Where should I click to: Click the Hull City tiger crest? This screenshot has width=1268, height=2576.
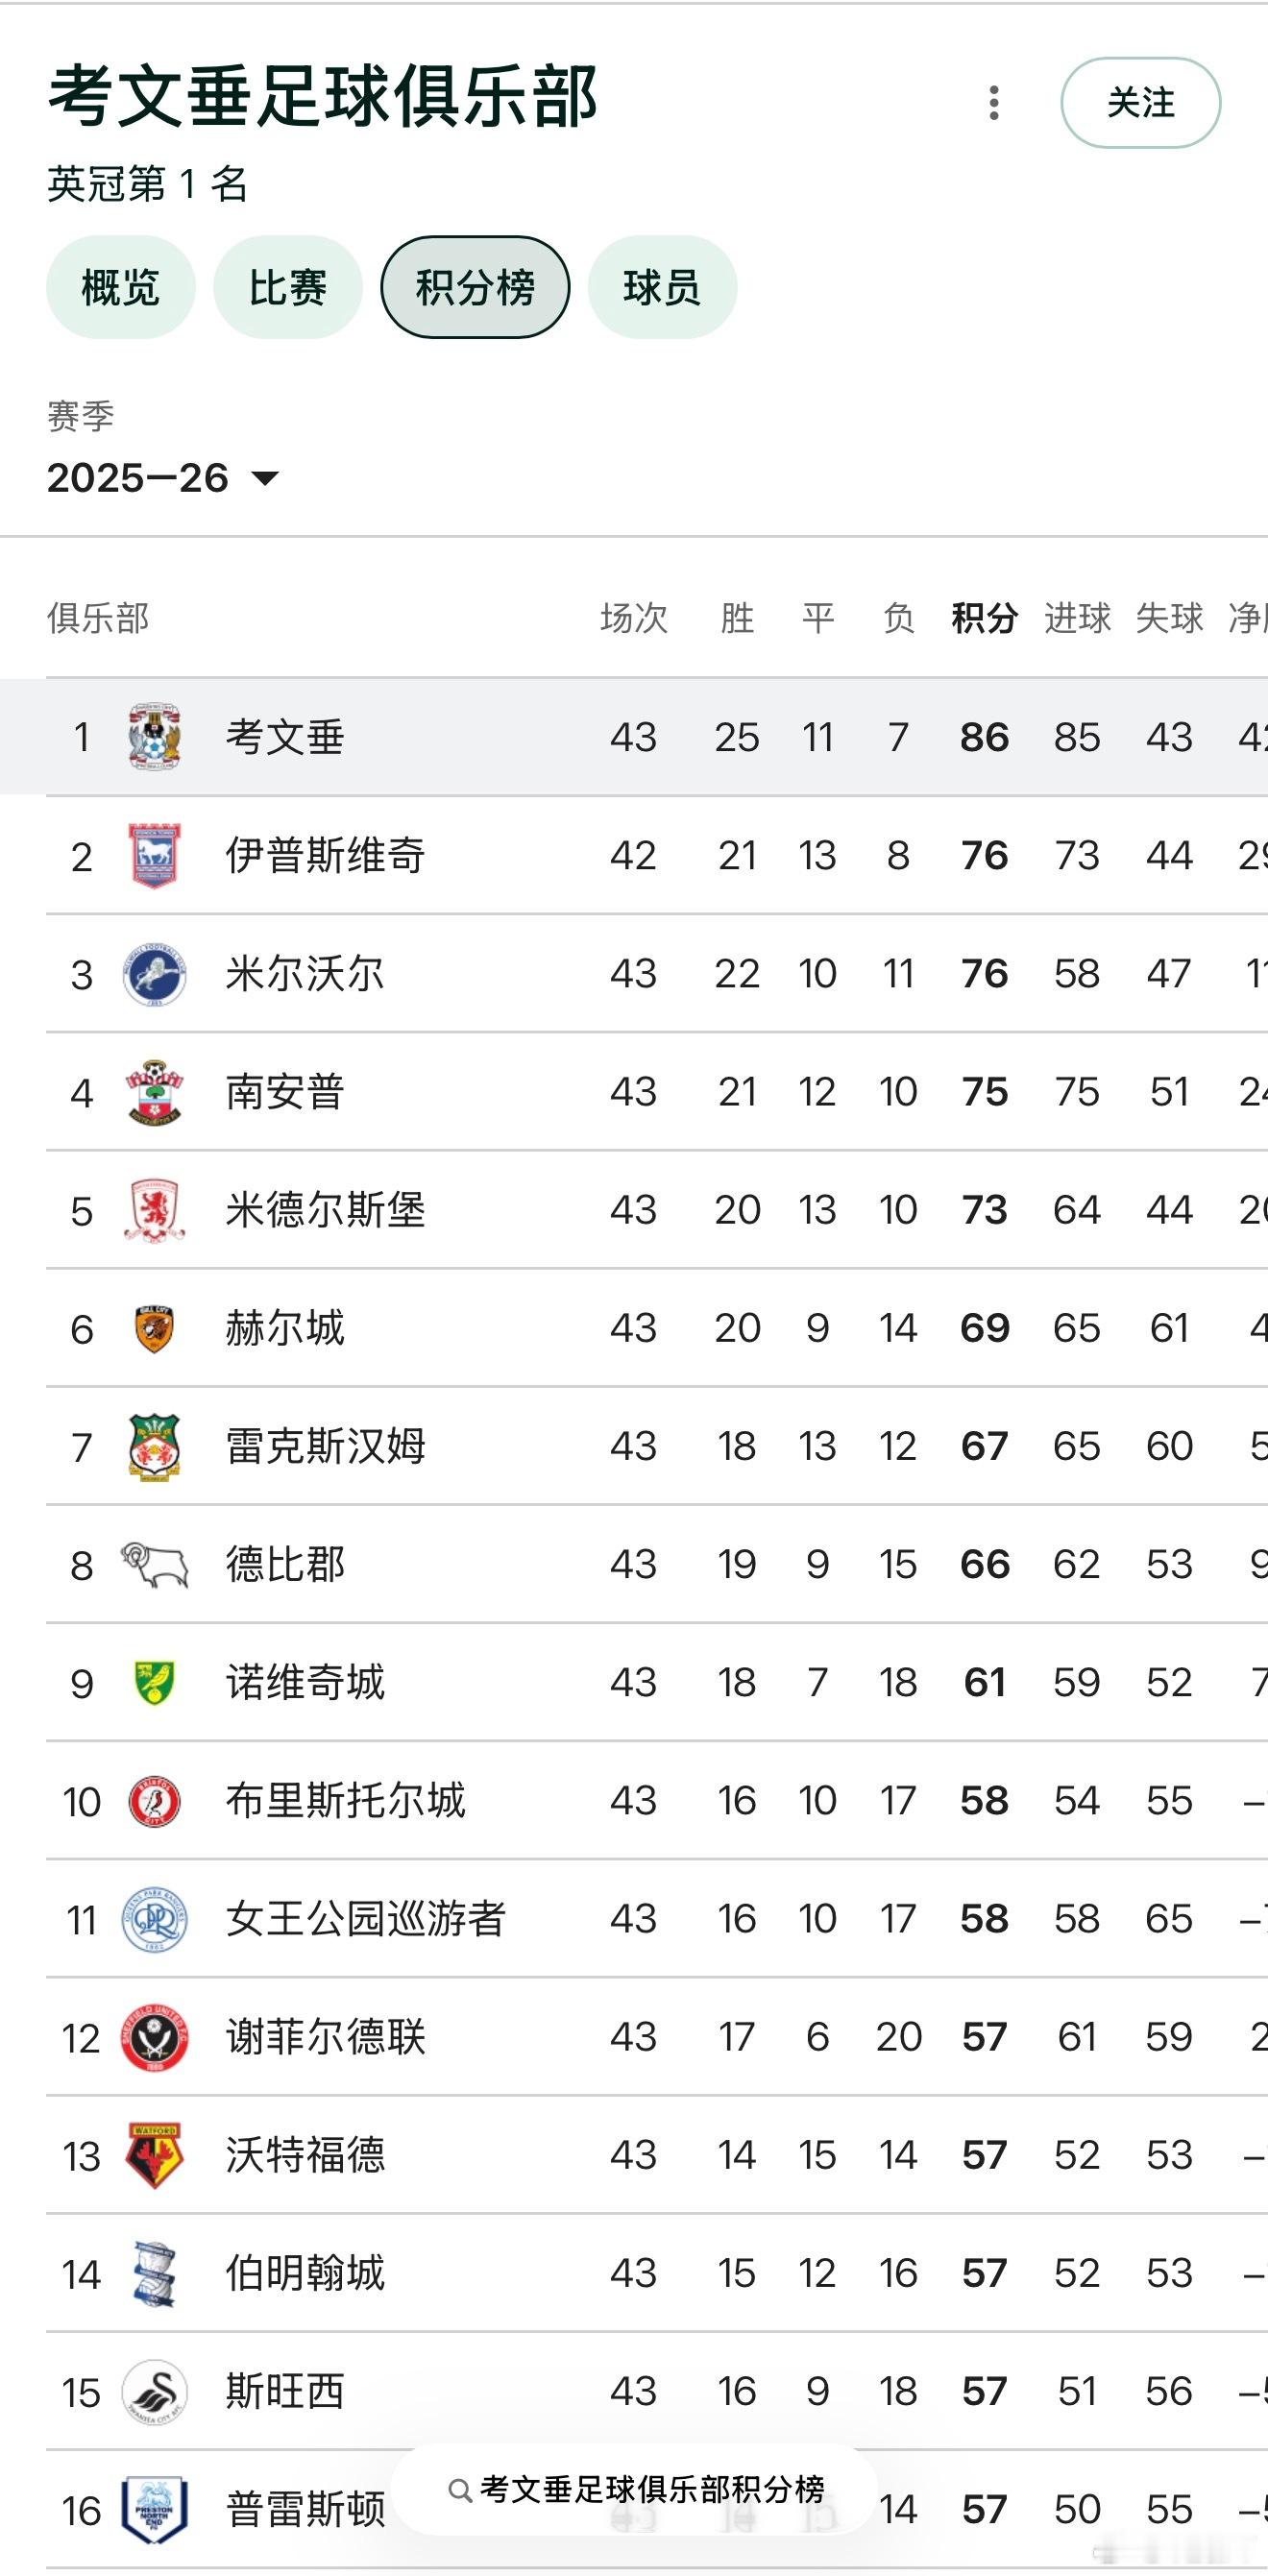coord(155,1329)
